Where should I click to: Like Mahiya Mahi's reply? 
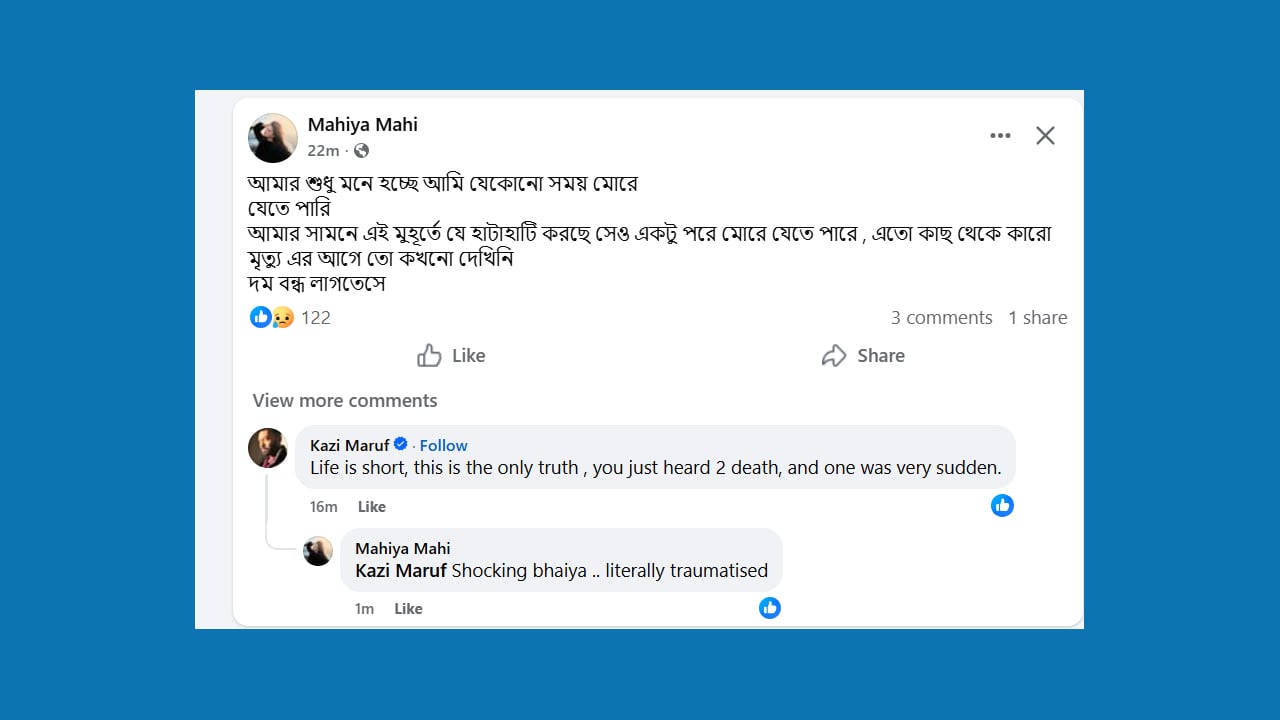point(408,609)
